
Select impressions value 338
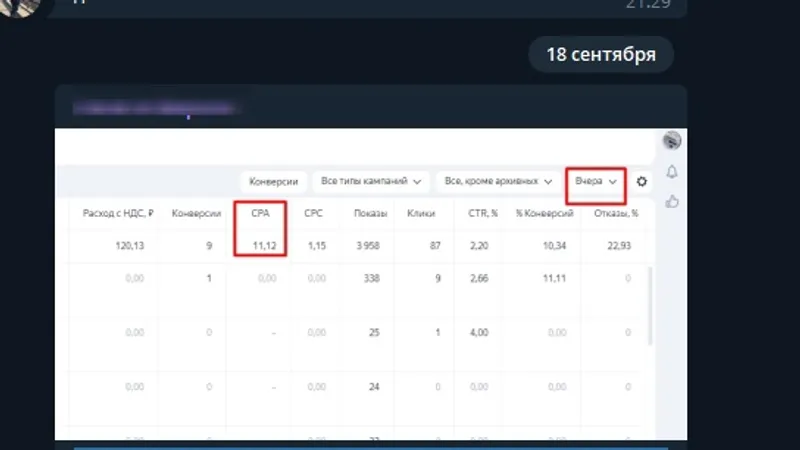click(371, 279)
